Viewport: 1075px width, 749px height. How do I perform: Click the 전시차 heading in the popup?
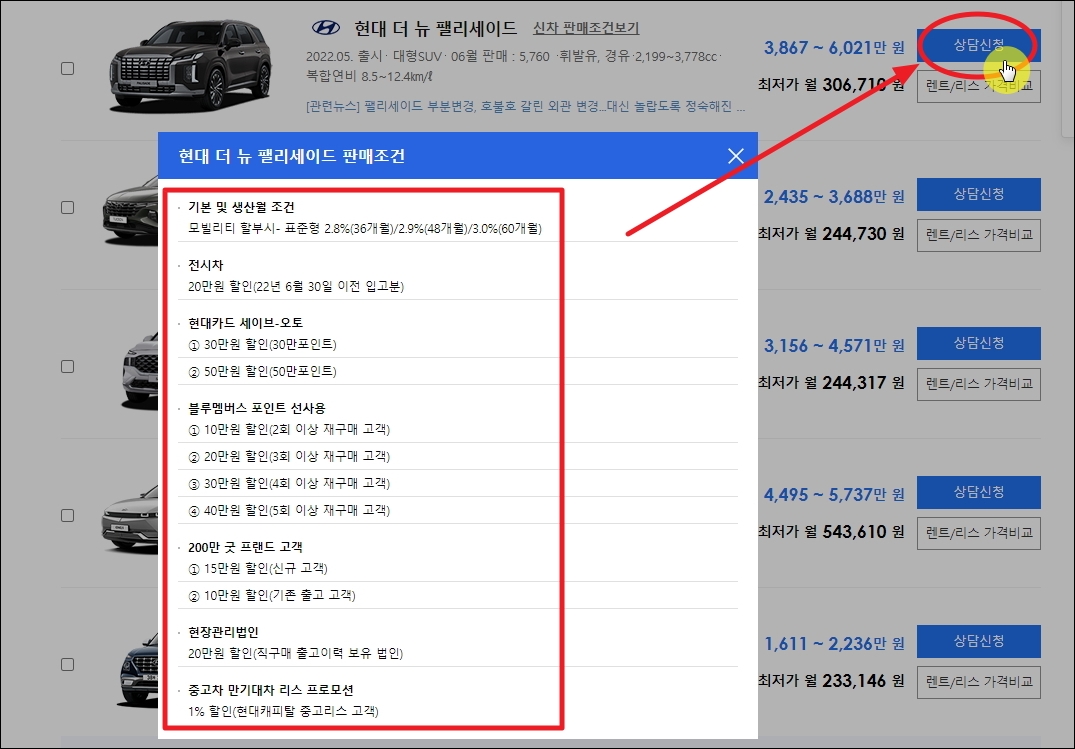click(206, 265)
